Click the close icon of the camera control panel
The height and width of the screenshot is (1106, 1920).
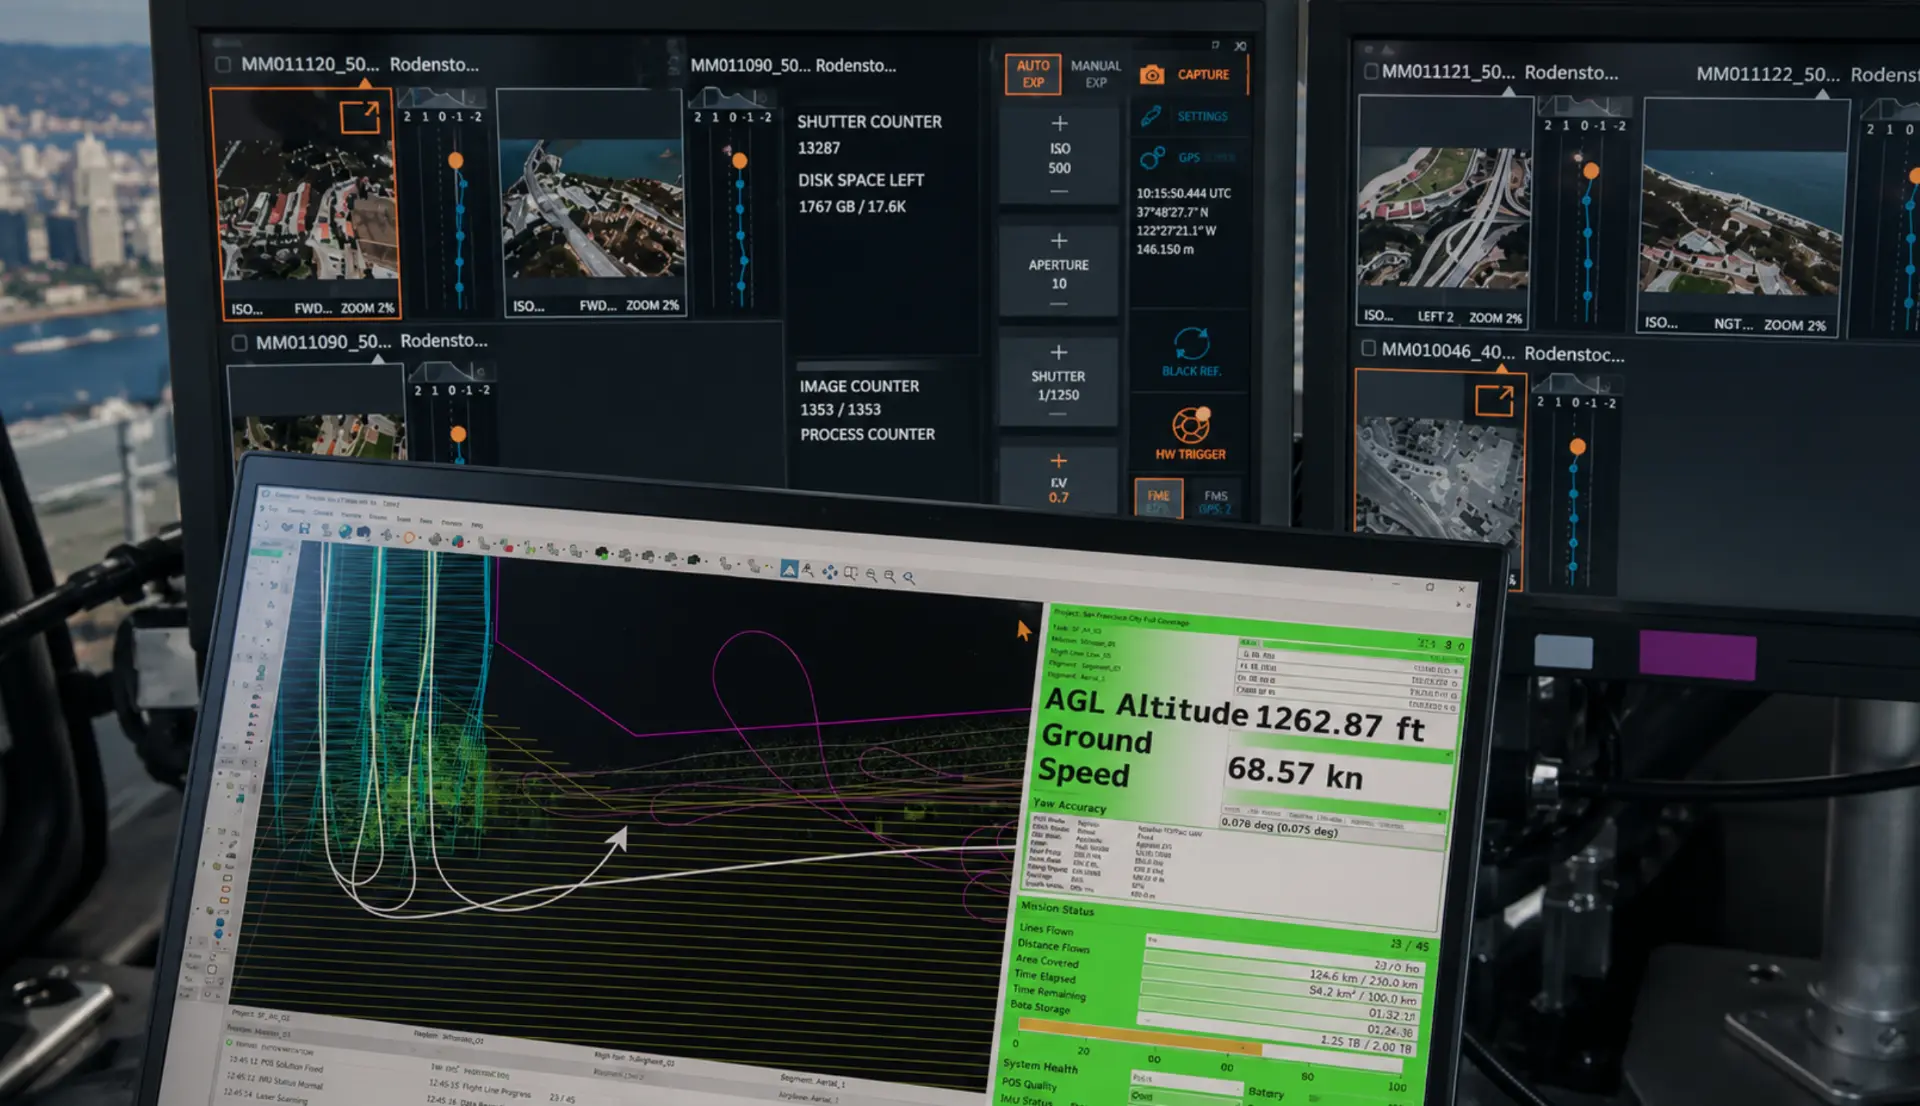(1240, 46)
